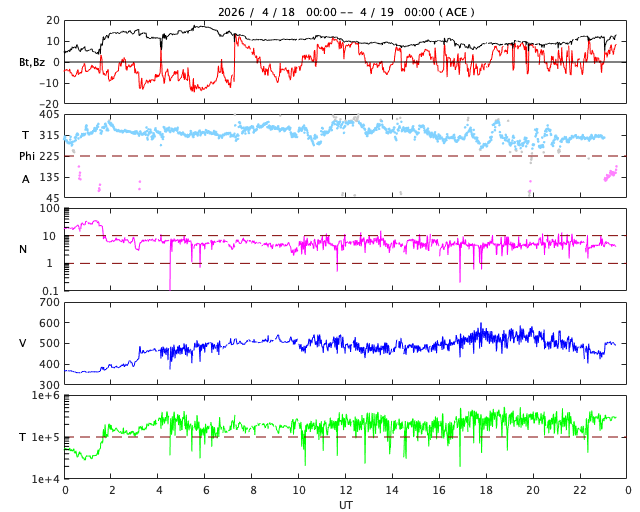Screen dimensions: 640x512
Task: Click the "UT" x-axis label
Action: (x=345, y=505)
